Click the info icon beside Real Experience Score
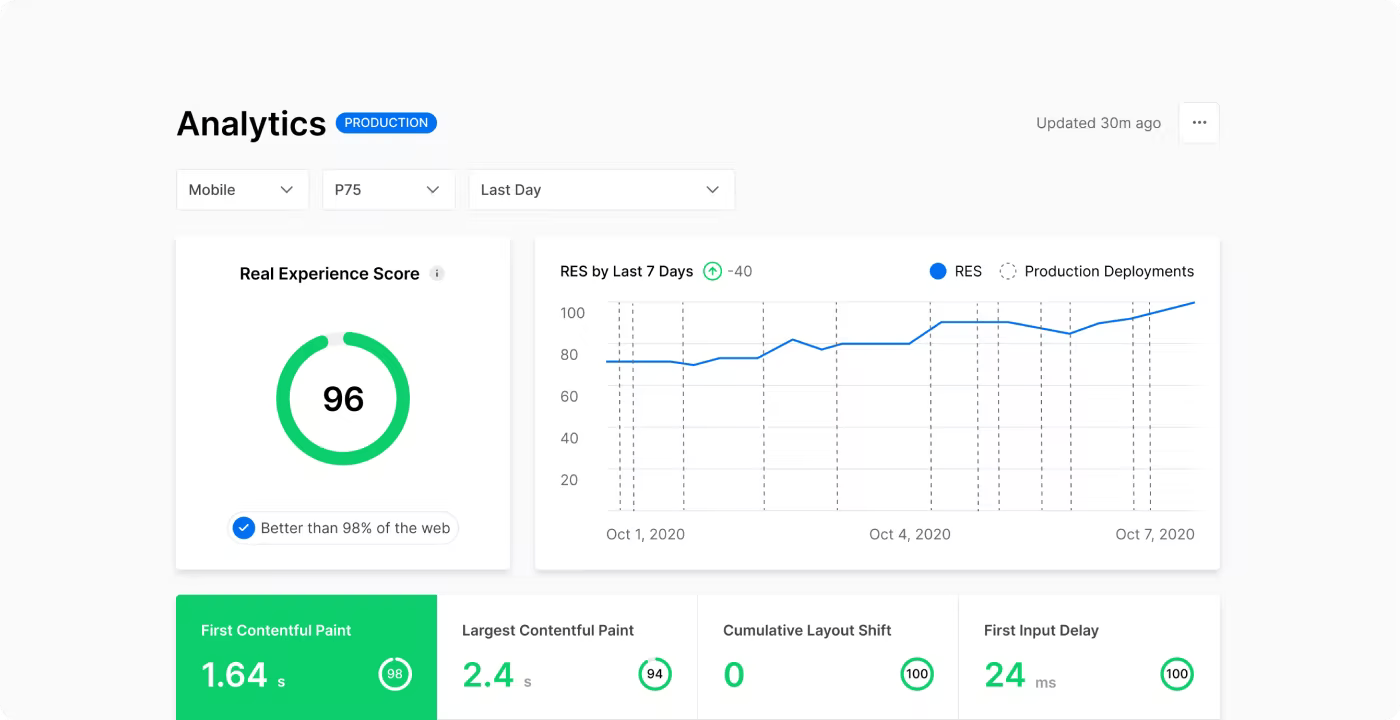Screen dimensions: 1400x720 (x=437, y=274)
